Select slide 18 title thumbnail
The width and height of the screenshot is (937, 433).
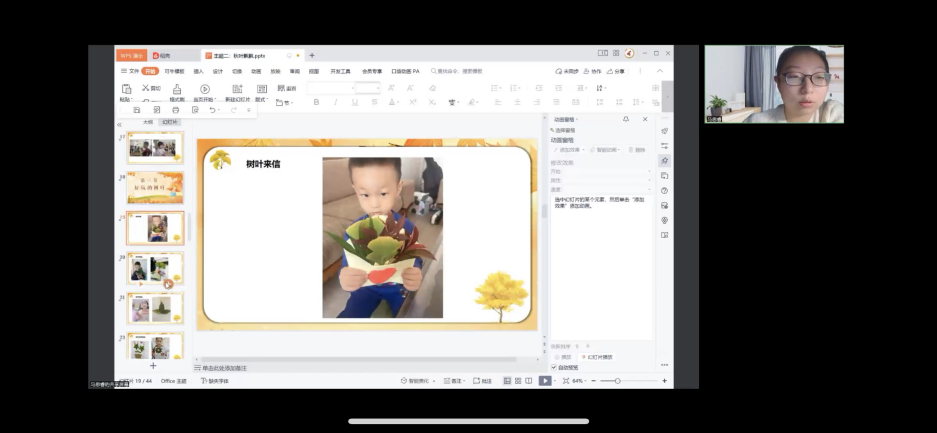[155, 188]
